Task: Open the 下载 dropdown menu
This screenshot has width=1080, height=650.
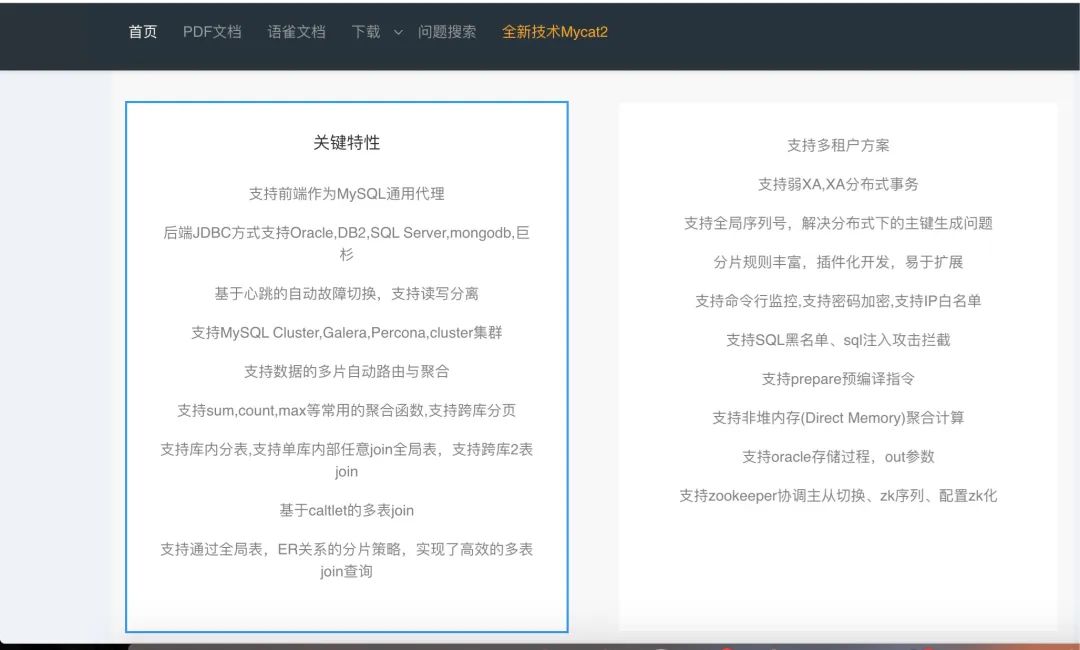Action: tap(366, 32)
